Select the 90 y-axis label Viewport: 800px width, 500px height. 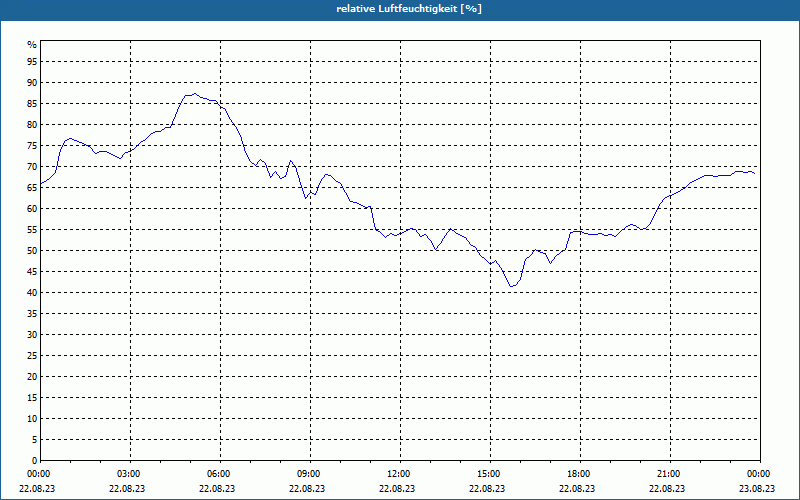[x=32, y=83]
